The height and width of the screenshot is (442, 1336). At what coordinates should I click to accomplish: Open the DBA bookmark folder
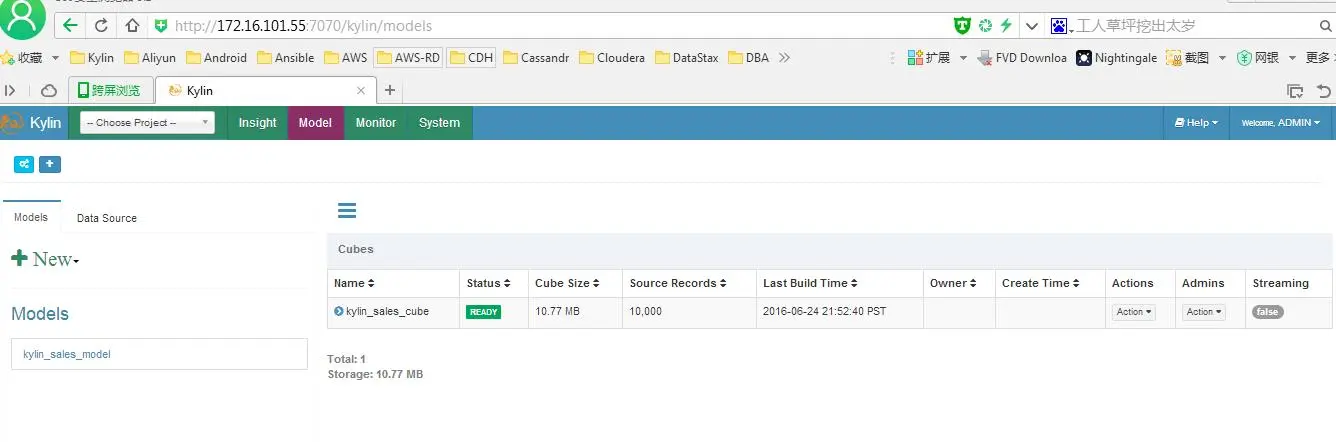tap(749, 57)
